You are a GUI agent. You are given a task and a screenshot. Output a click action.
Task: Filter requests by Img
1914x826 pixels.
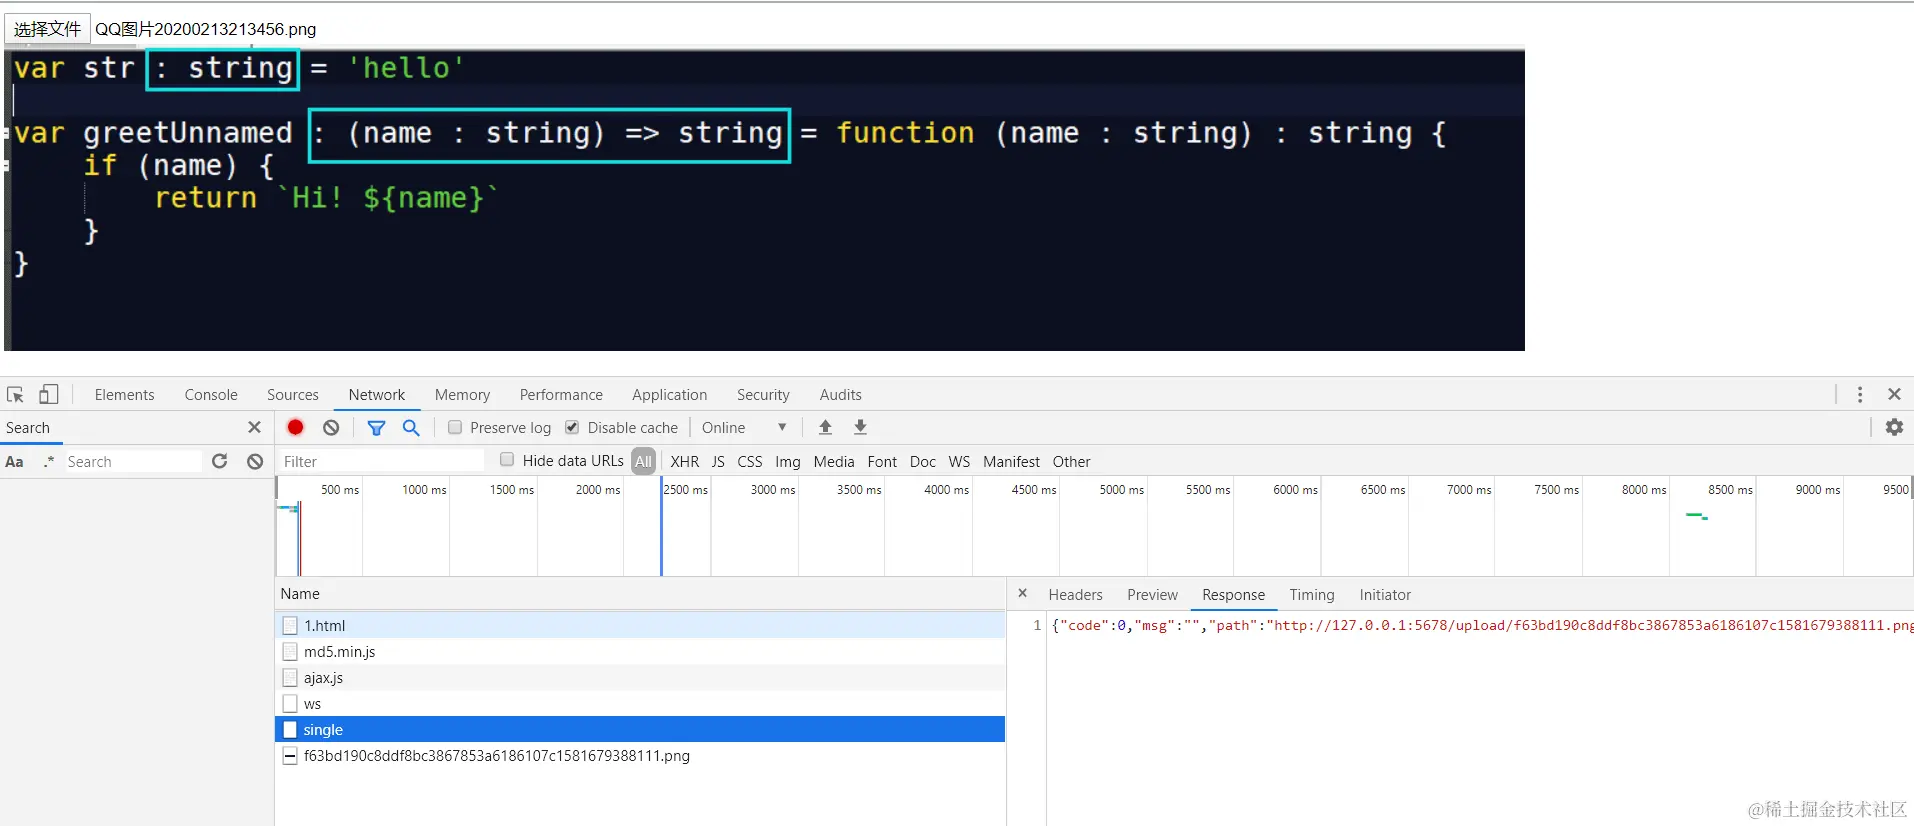788,461
